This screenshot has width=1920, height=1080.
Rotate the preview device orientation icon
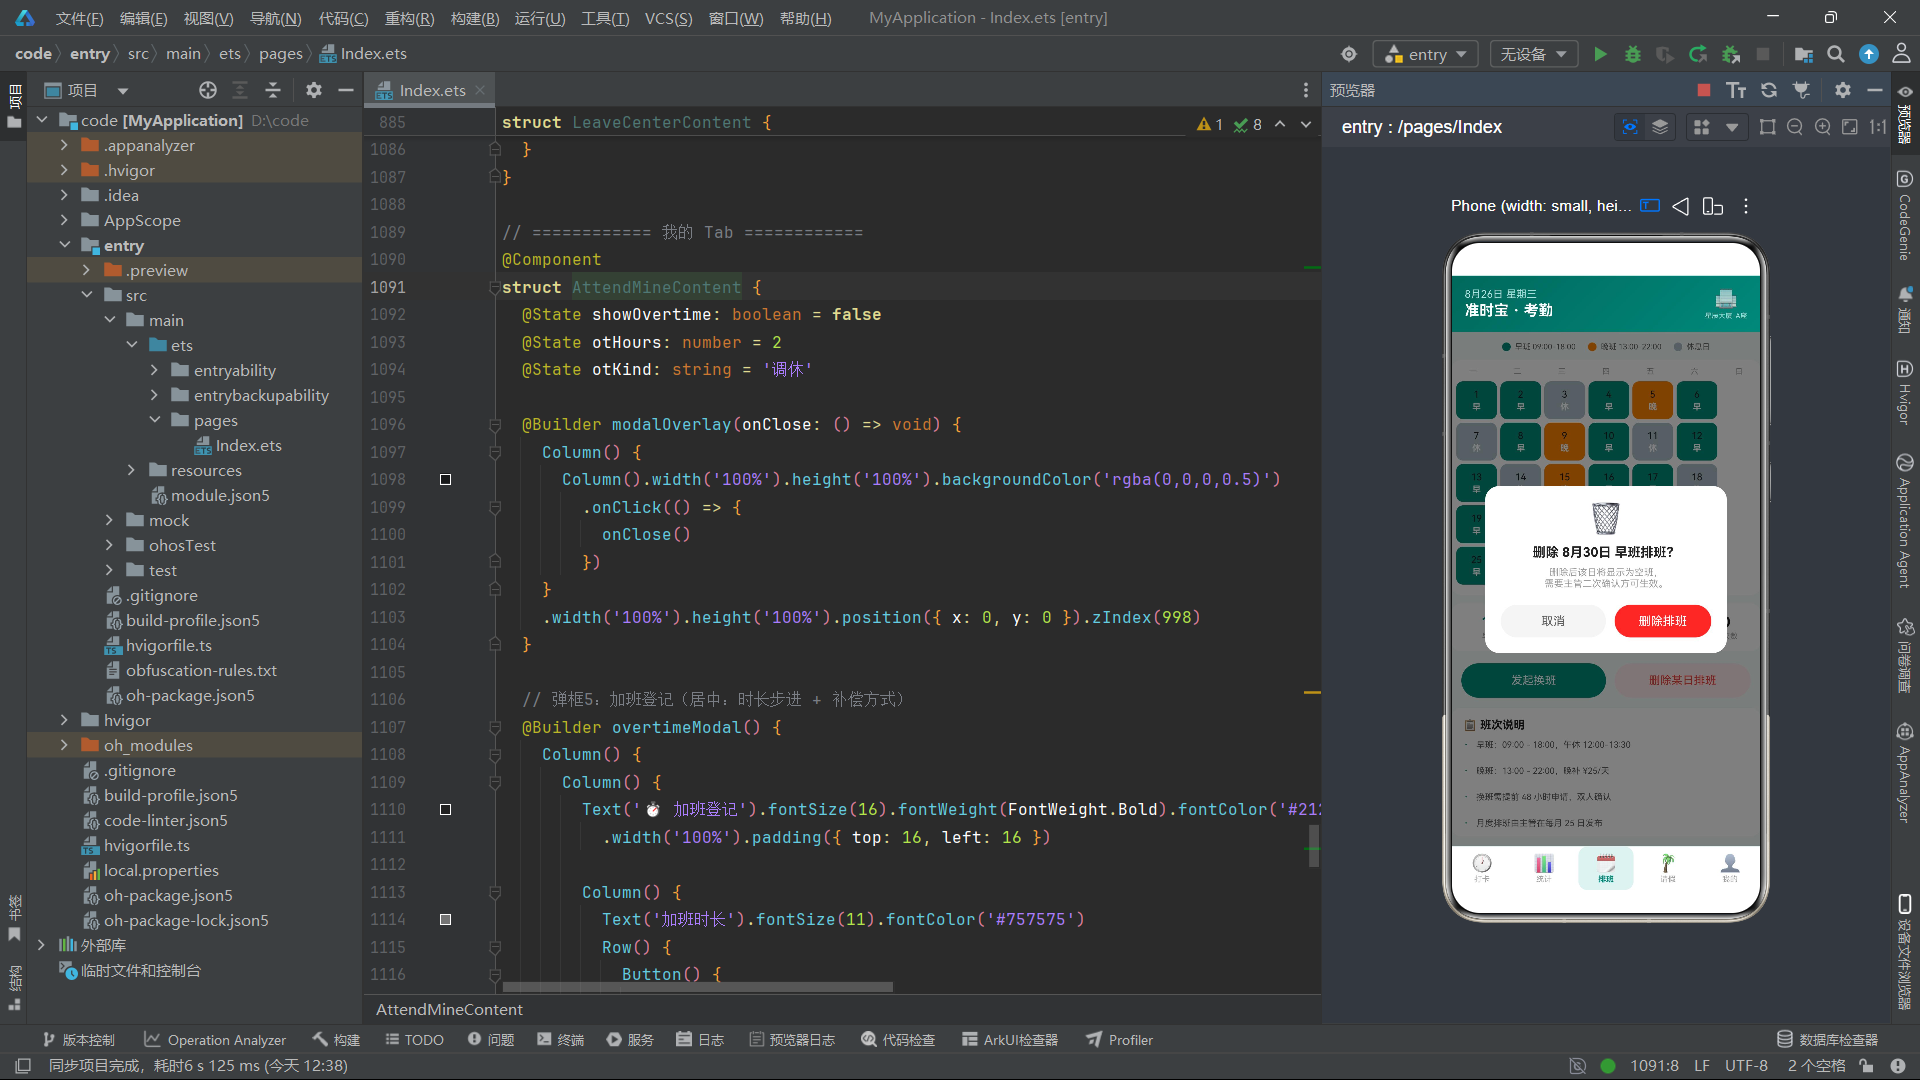click(1713, 206)
